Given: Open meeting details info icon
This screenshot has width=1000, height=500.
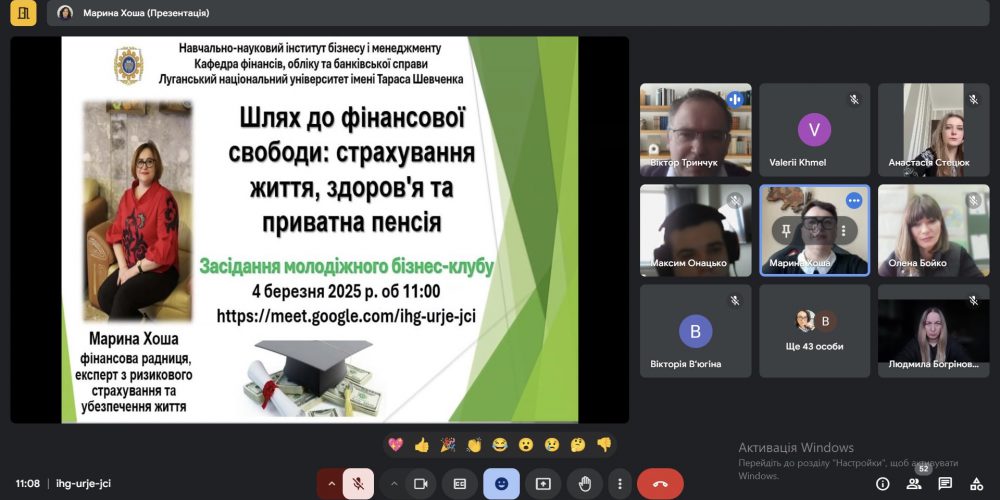Looking at the screenshot, I should coord(883,484).
